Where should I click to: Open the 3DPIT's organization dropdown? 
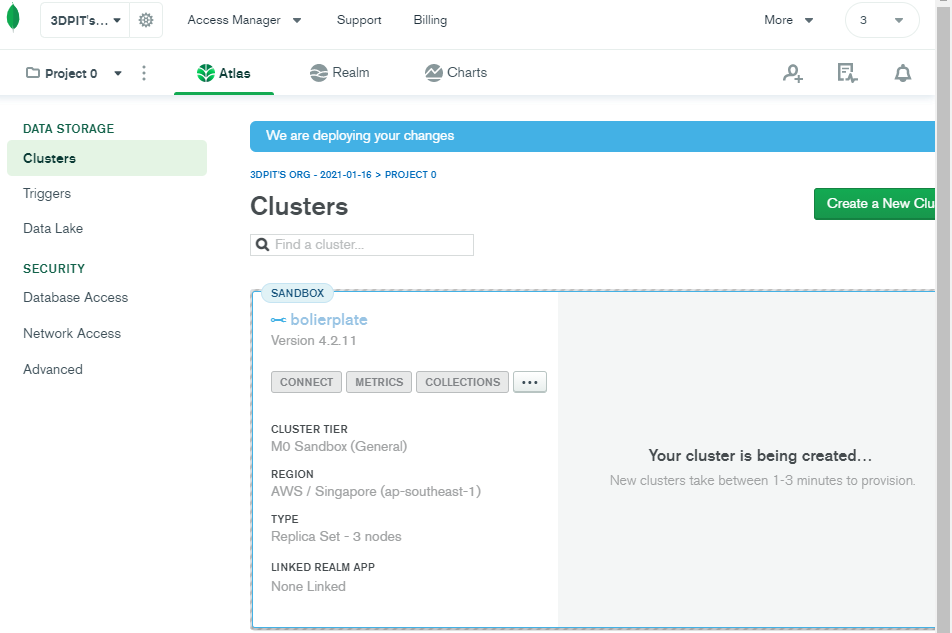coord(85,20)
